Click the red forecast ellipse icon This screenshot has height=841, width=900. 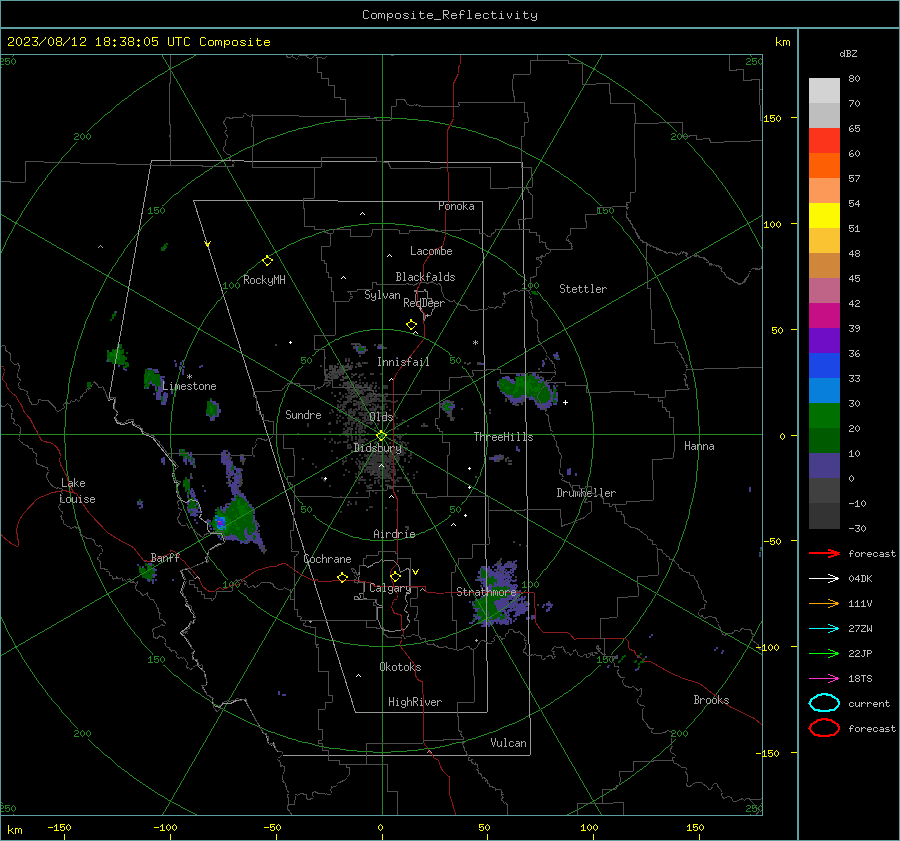[824, 728]
